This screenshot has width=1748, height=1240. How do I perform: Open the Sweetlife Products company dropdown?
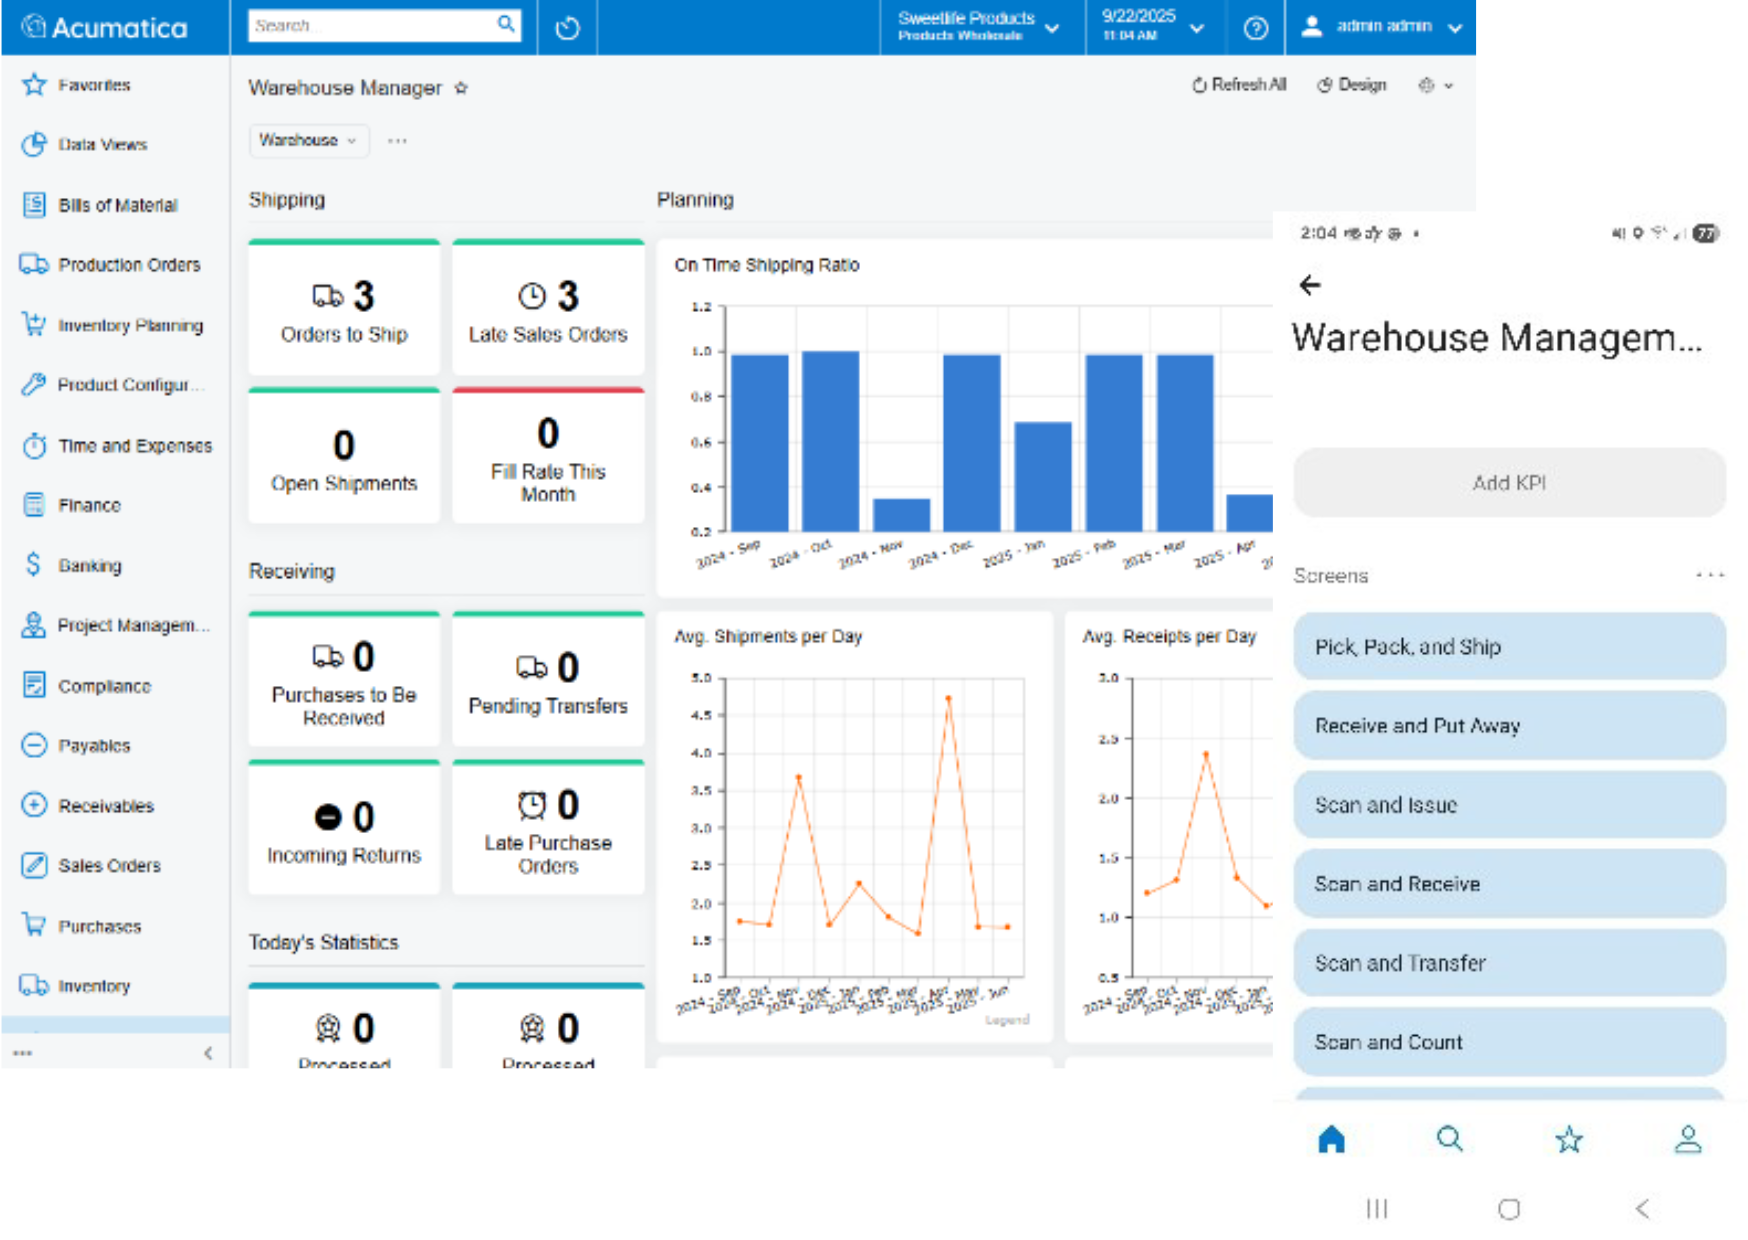point(978,27)
